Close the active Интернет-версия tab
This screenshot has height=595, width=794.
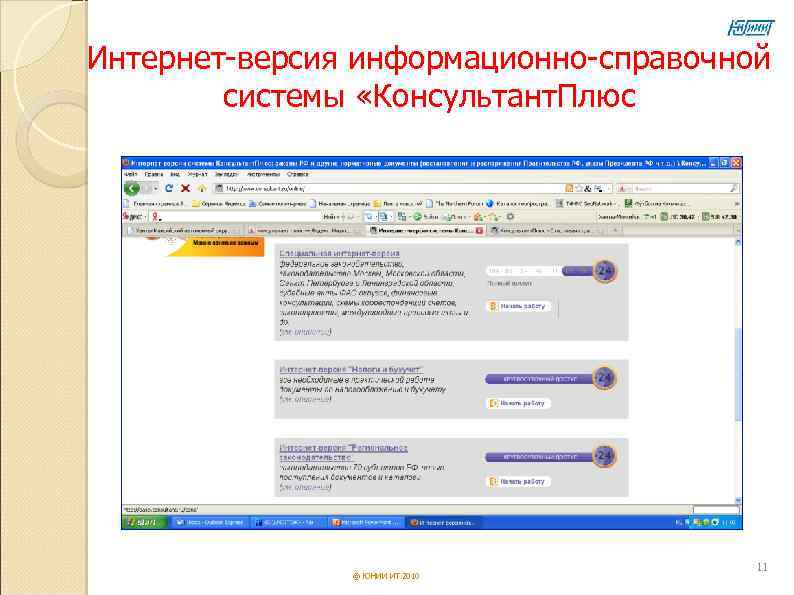click(x=479, y=230)
